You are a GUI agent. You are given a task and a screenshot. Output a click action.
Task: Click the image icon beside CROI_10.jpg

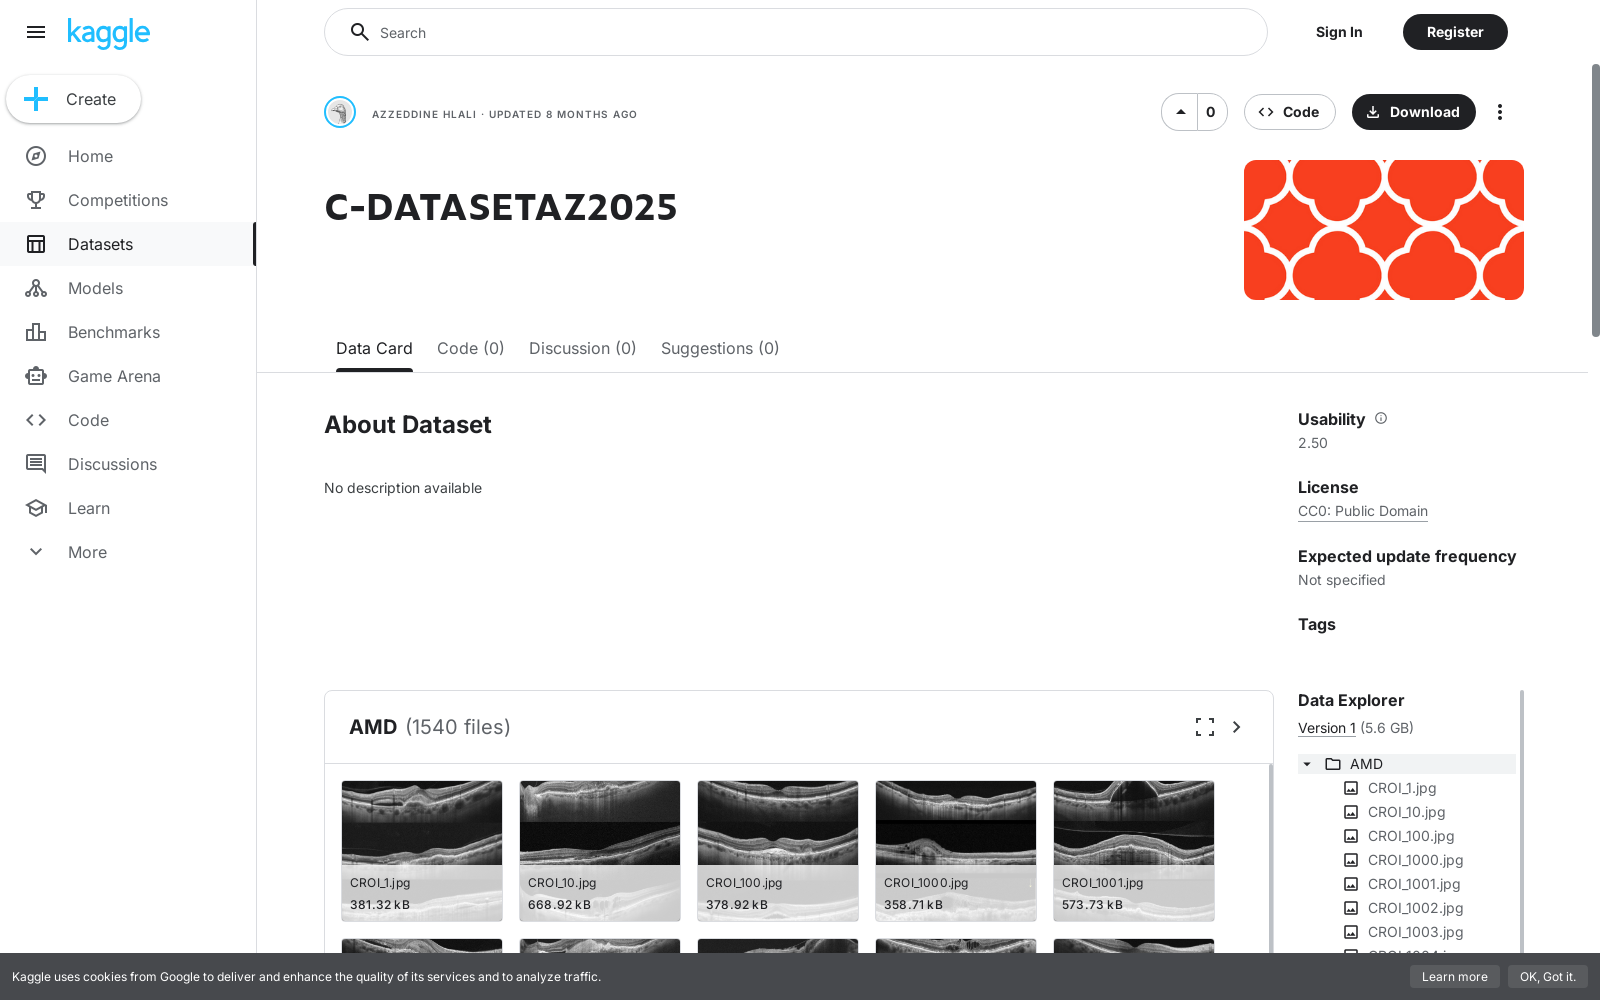[1351, 812]
